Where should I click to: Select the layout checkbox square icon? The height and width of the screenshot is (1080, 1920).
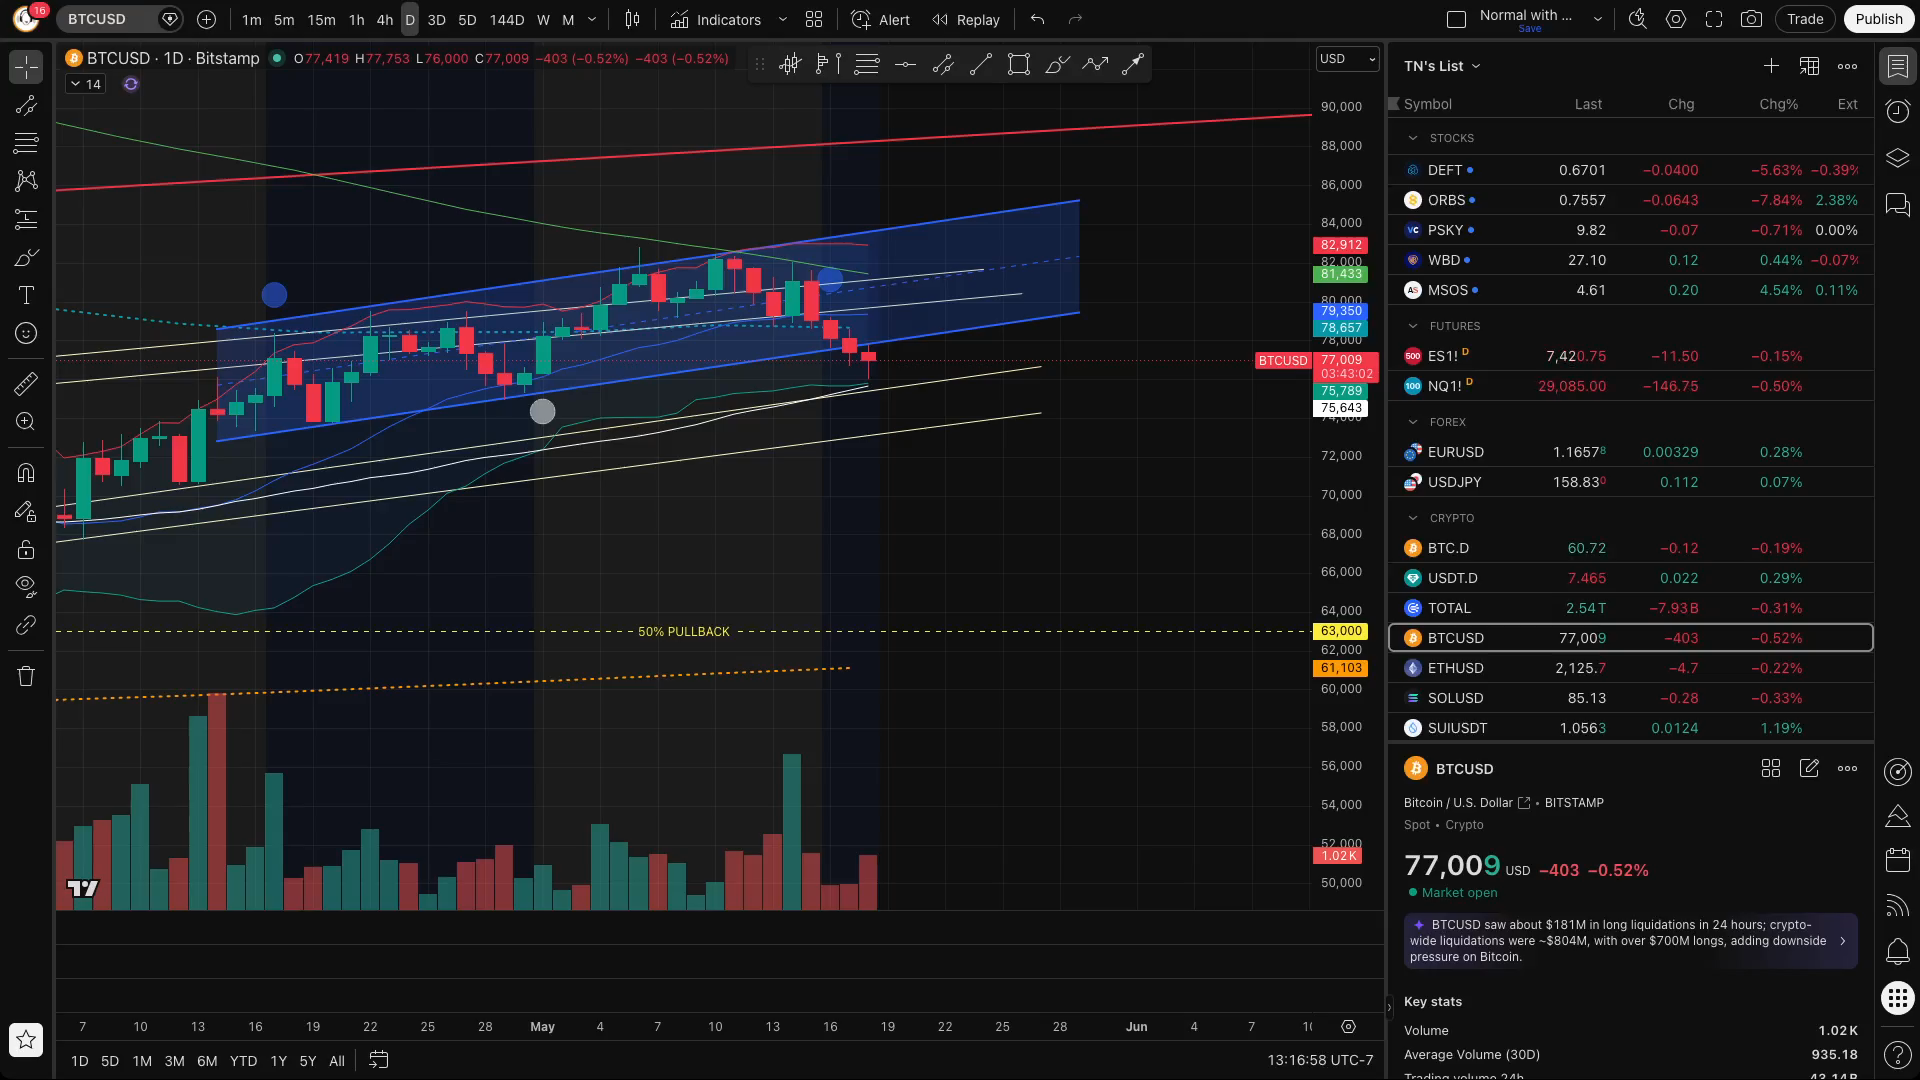[x=1457, y=19]
